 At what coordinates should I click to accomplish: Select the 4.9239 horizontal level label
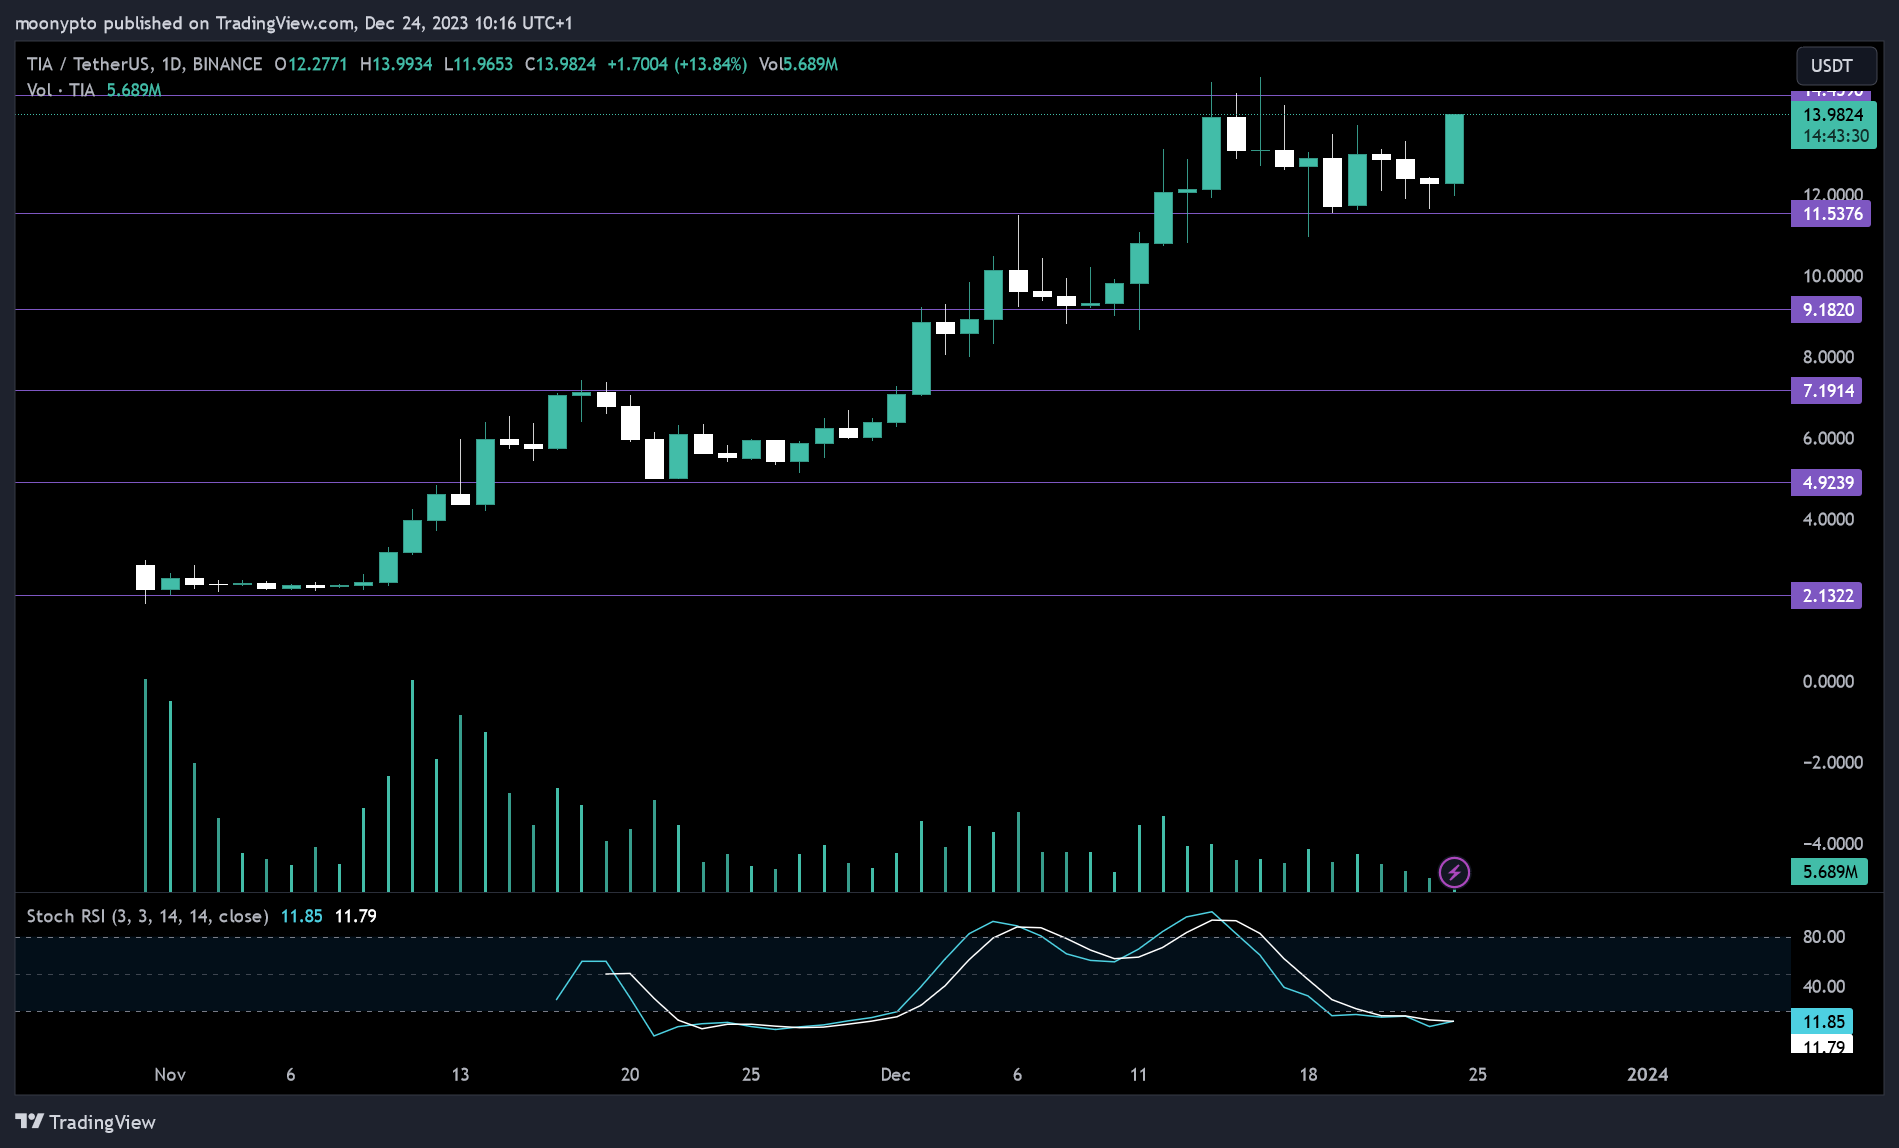1827,483
